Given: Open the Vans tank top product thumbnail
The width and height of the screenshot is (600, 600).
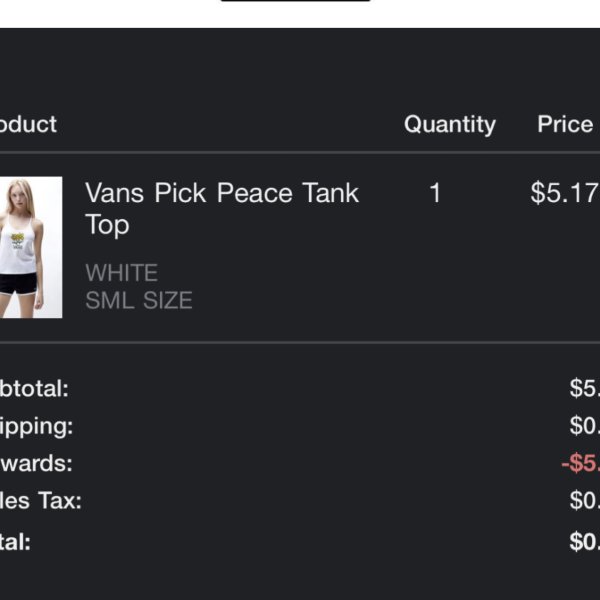Looking at the screenshot, I should coord(31,247).
